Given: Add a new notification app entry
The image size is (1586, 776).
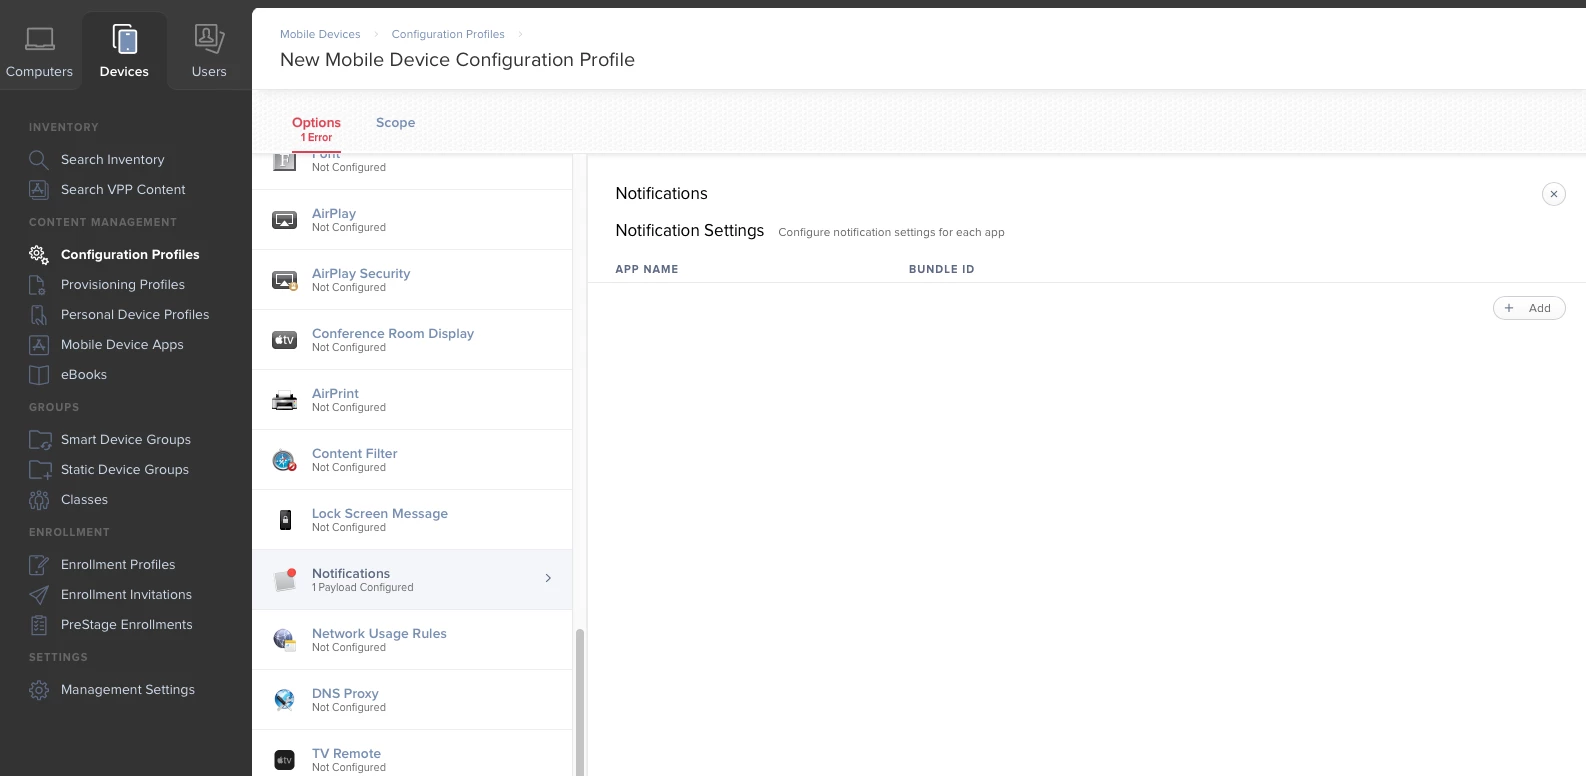Looking at the screenshot, I should click(1529, 308).
